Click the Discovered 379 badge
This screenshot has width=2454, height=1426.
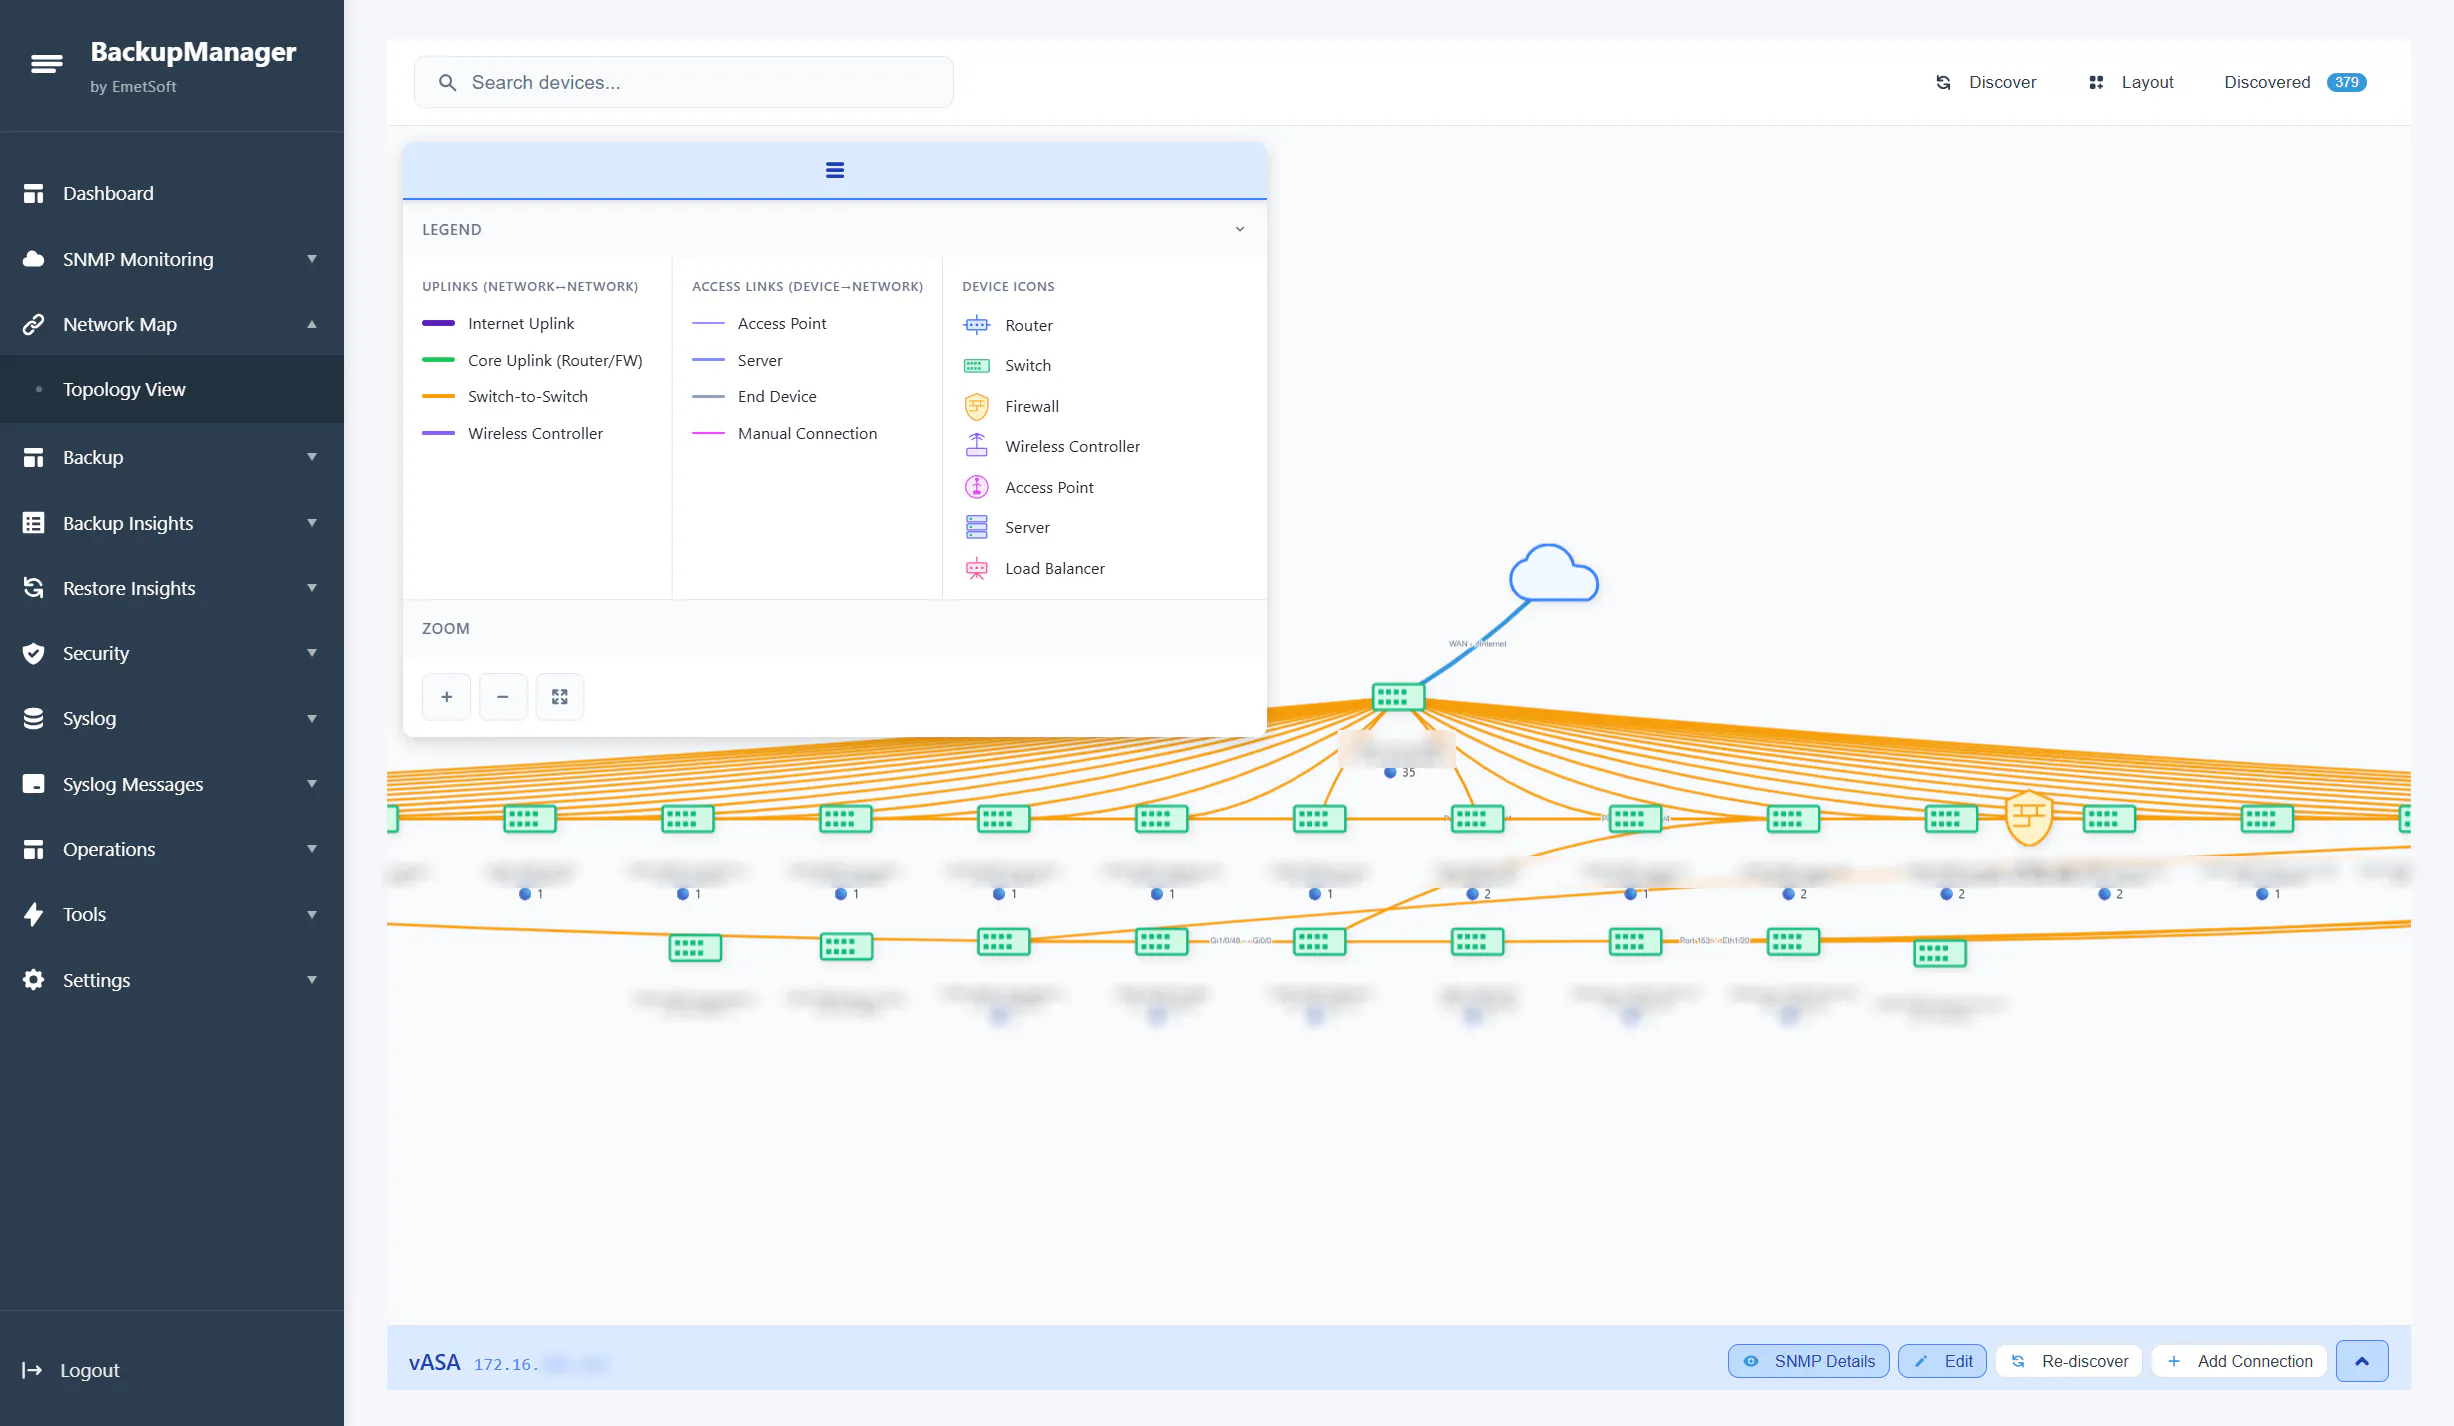click(2345, 82)
